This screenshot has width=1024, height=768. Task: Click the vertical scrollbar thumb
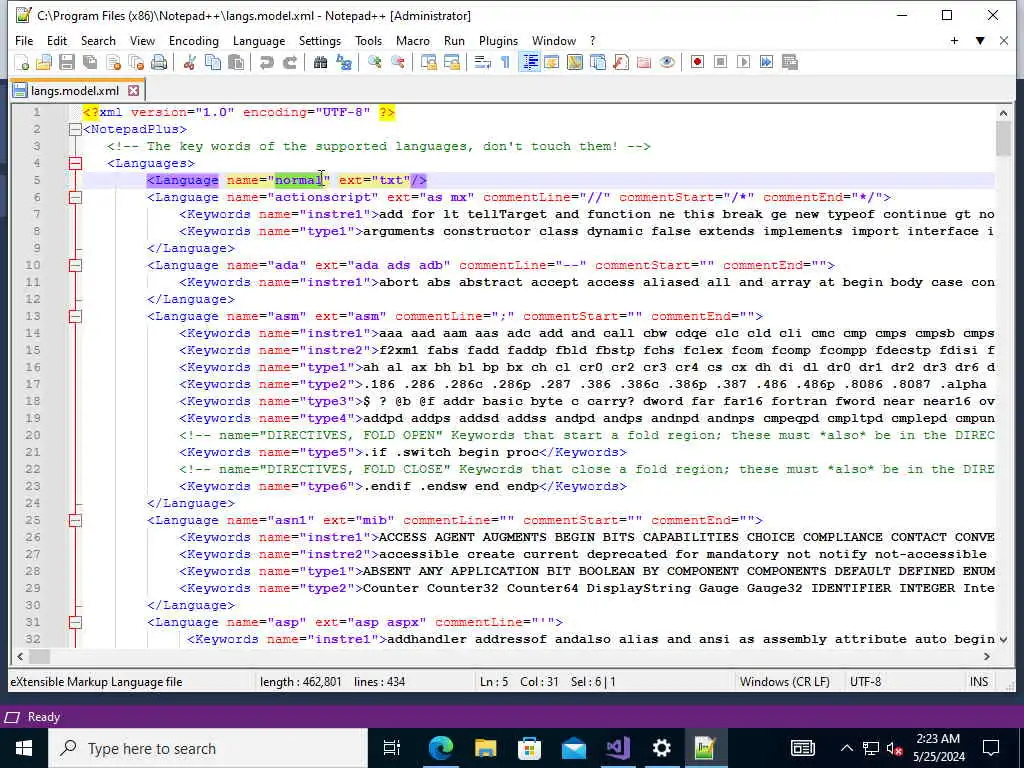pyautogui.click(x=1003, y=138)
